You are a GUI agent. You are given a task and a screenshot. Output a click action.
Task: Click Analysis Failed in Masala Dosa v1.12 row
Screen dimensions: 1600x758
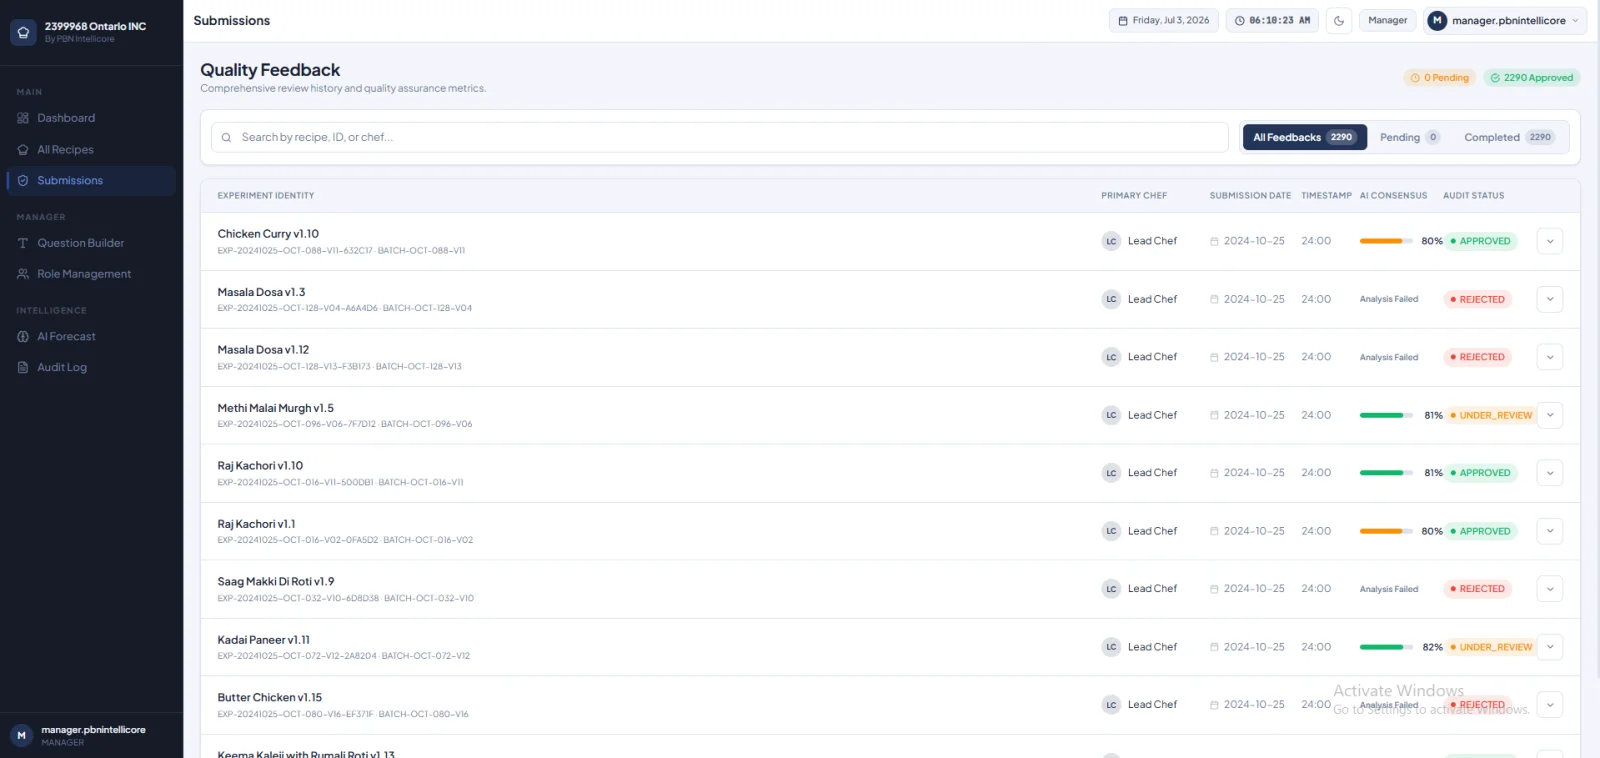coord(1389,357)
